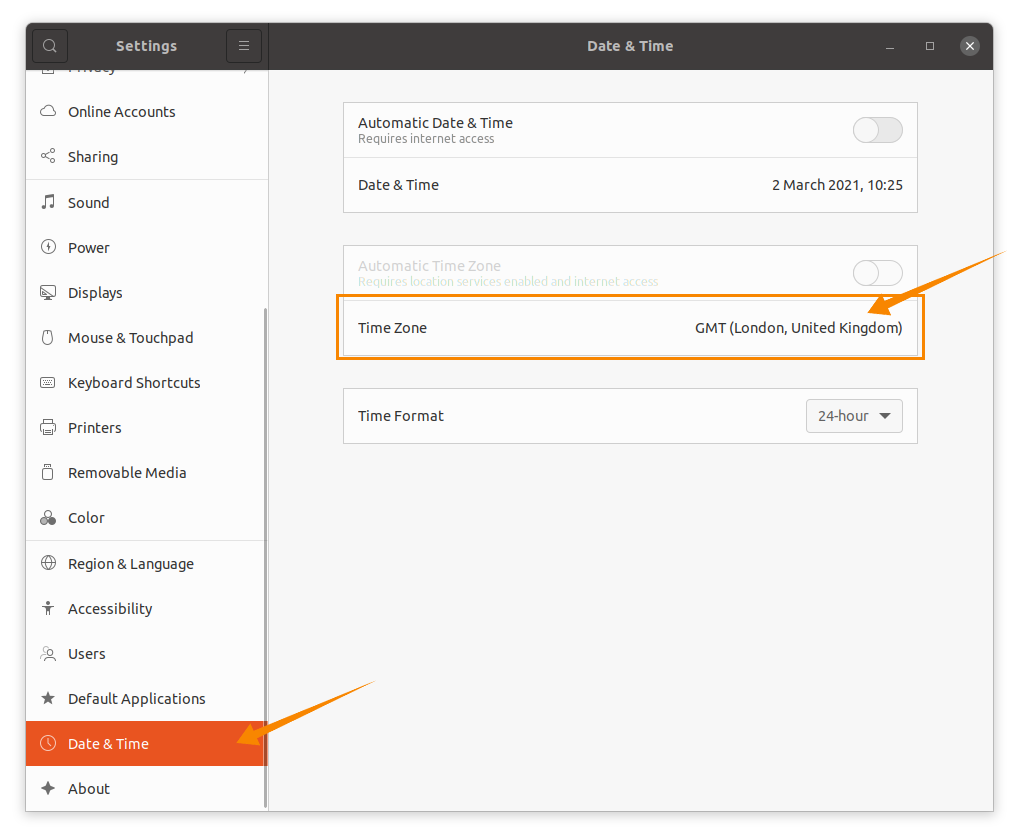Click the cloud icon for Online Accounts
This screenshot has width=1019, height=840.
48,111
